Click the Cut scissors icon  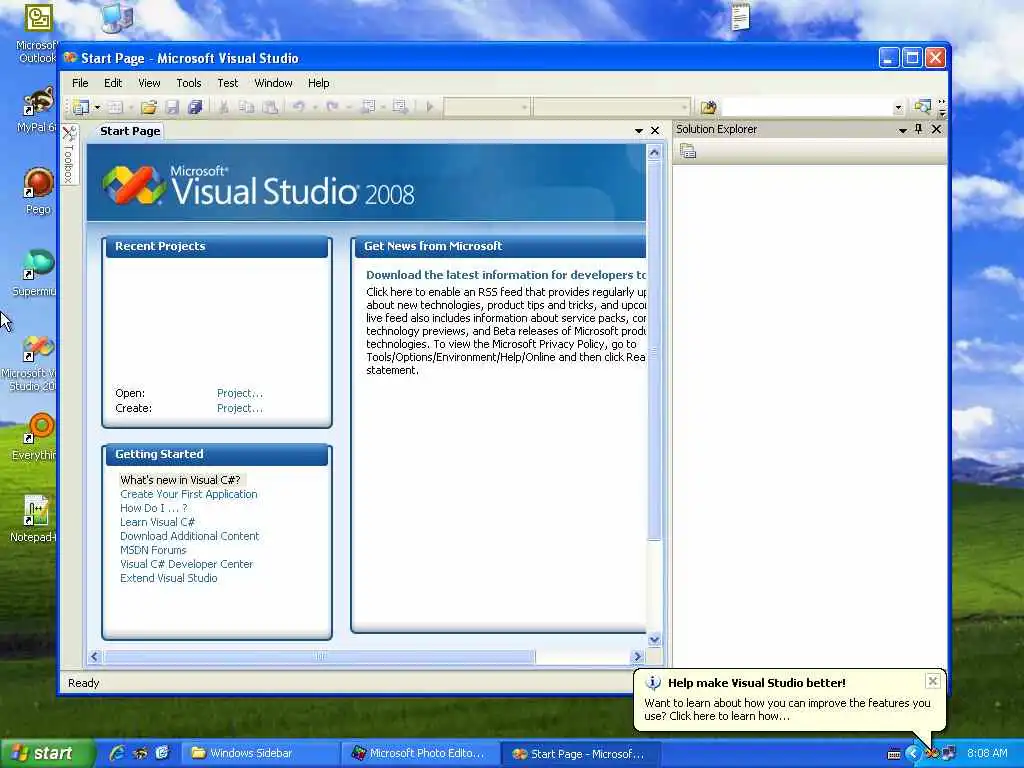coord(223,107)
